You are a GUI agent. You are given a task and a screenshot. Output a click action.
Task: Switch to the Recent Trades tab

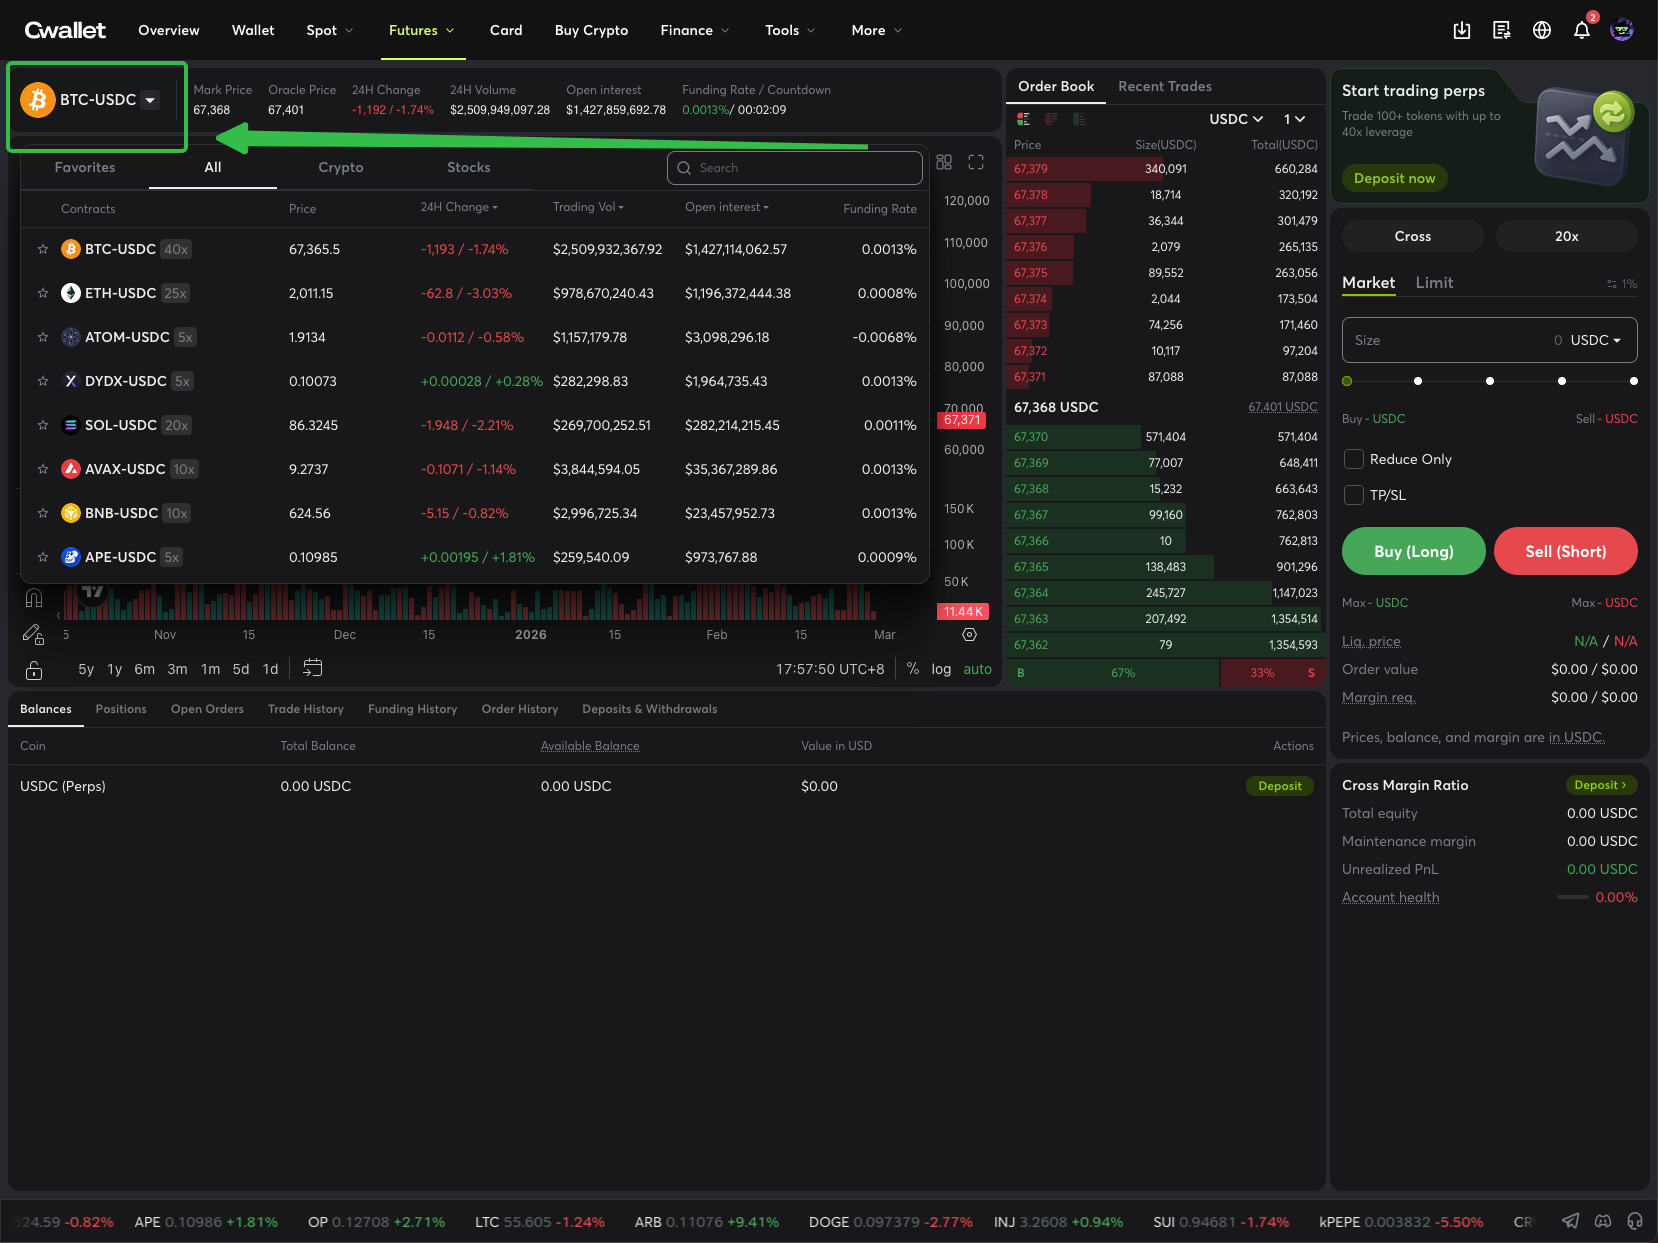click(1164, 86)
